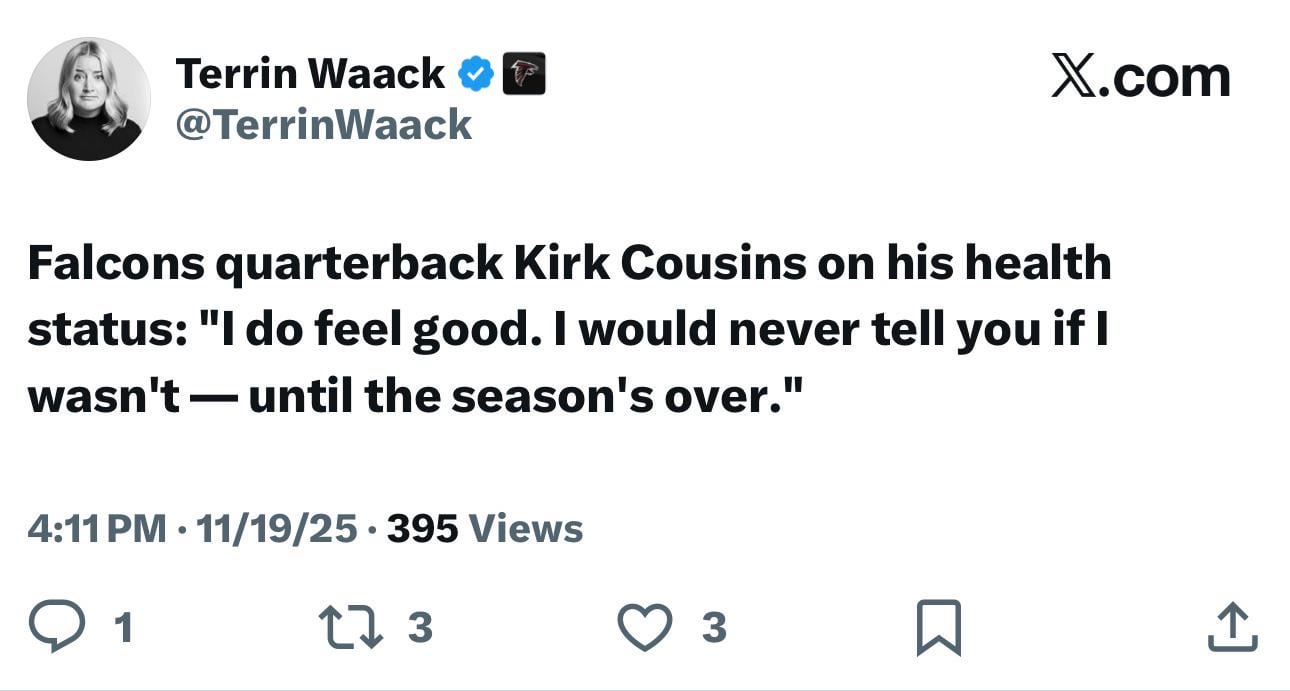Click the blue verified checkmark badge
This screenshot has width=1290, height=691.
point(475,74)
